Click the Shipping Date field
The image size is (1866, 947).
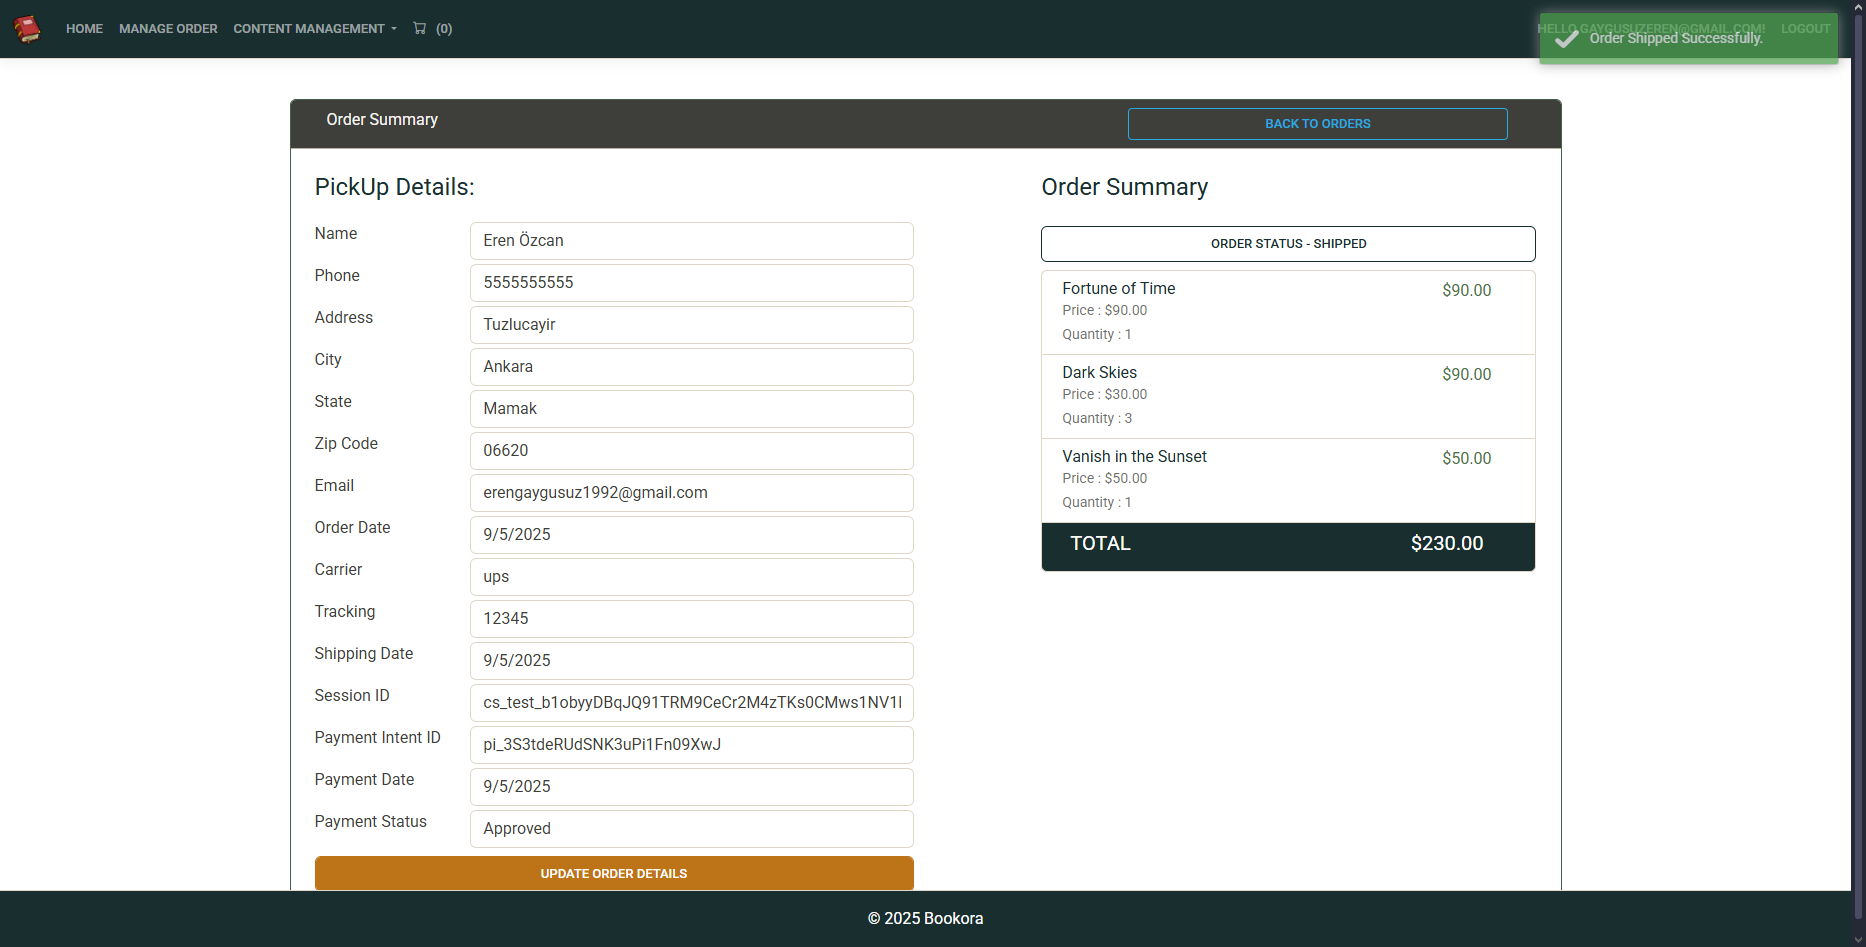point(692,661)
